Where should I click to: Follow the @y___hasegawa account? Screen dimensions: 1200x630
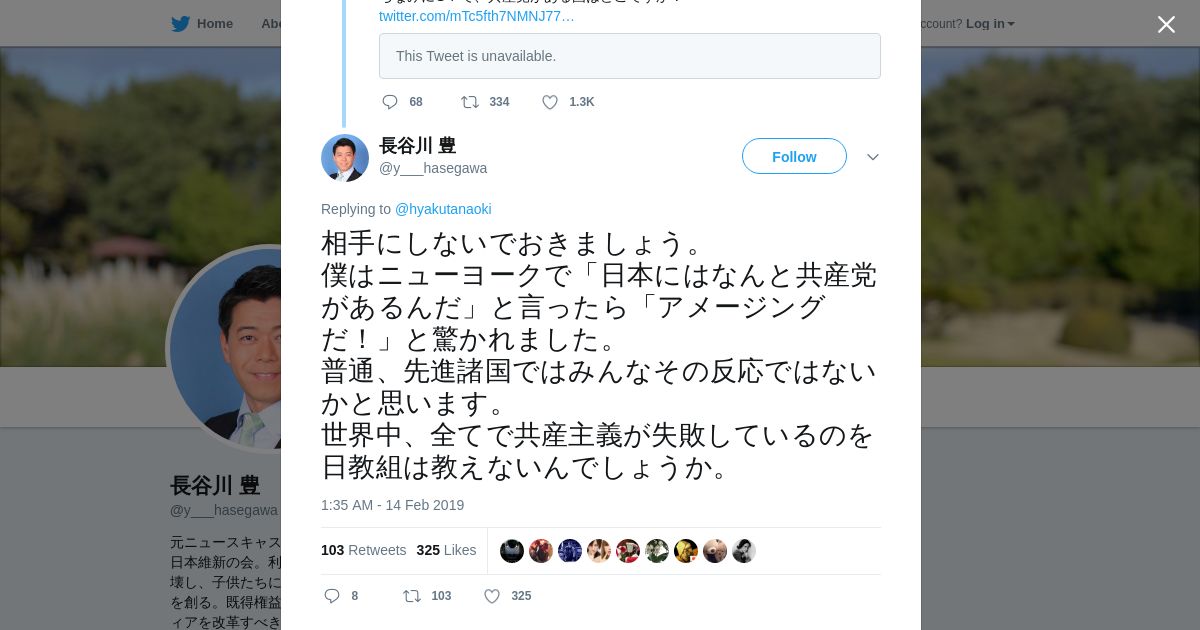click(794, 157)
